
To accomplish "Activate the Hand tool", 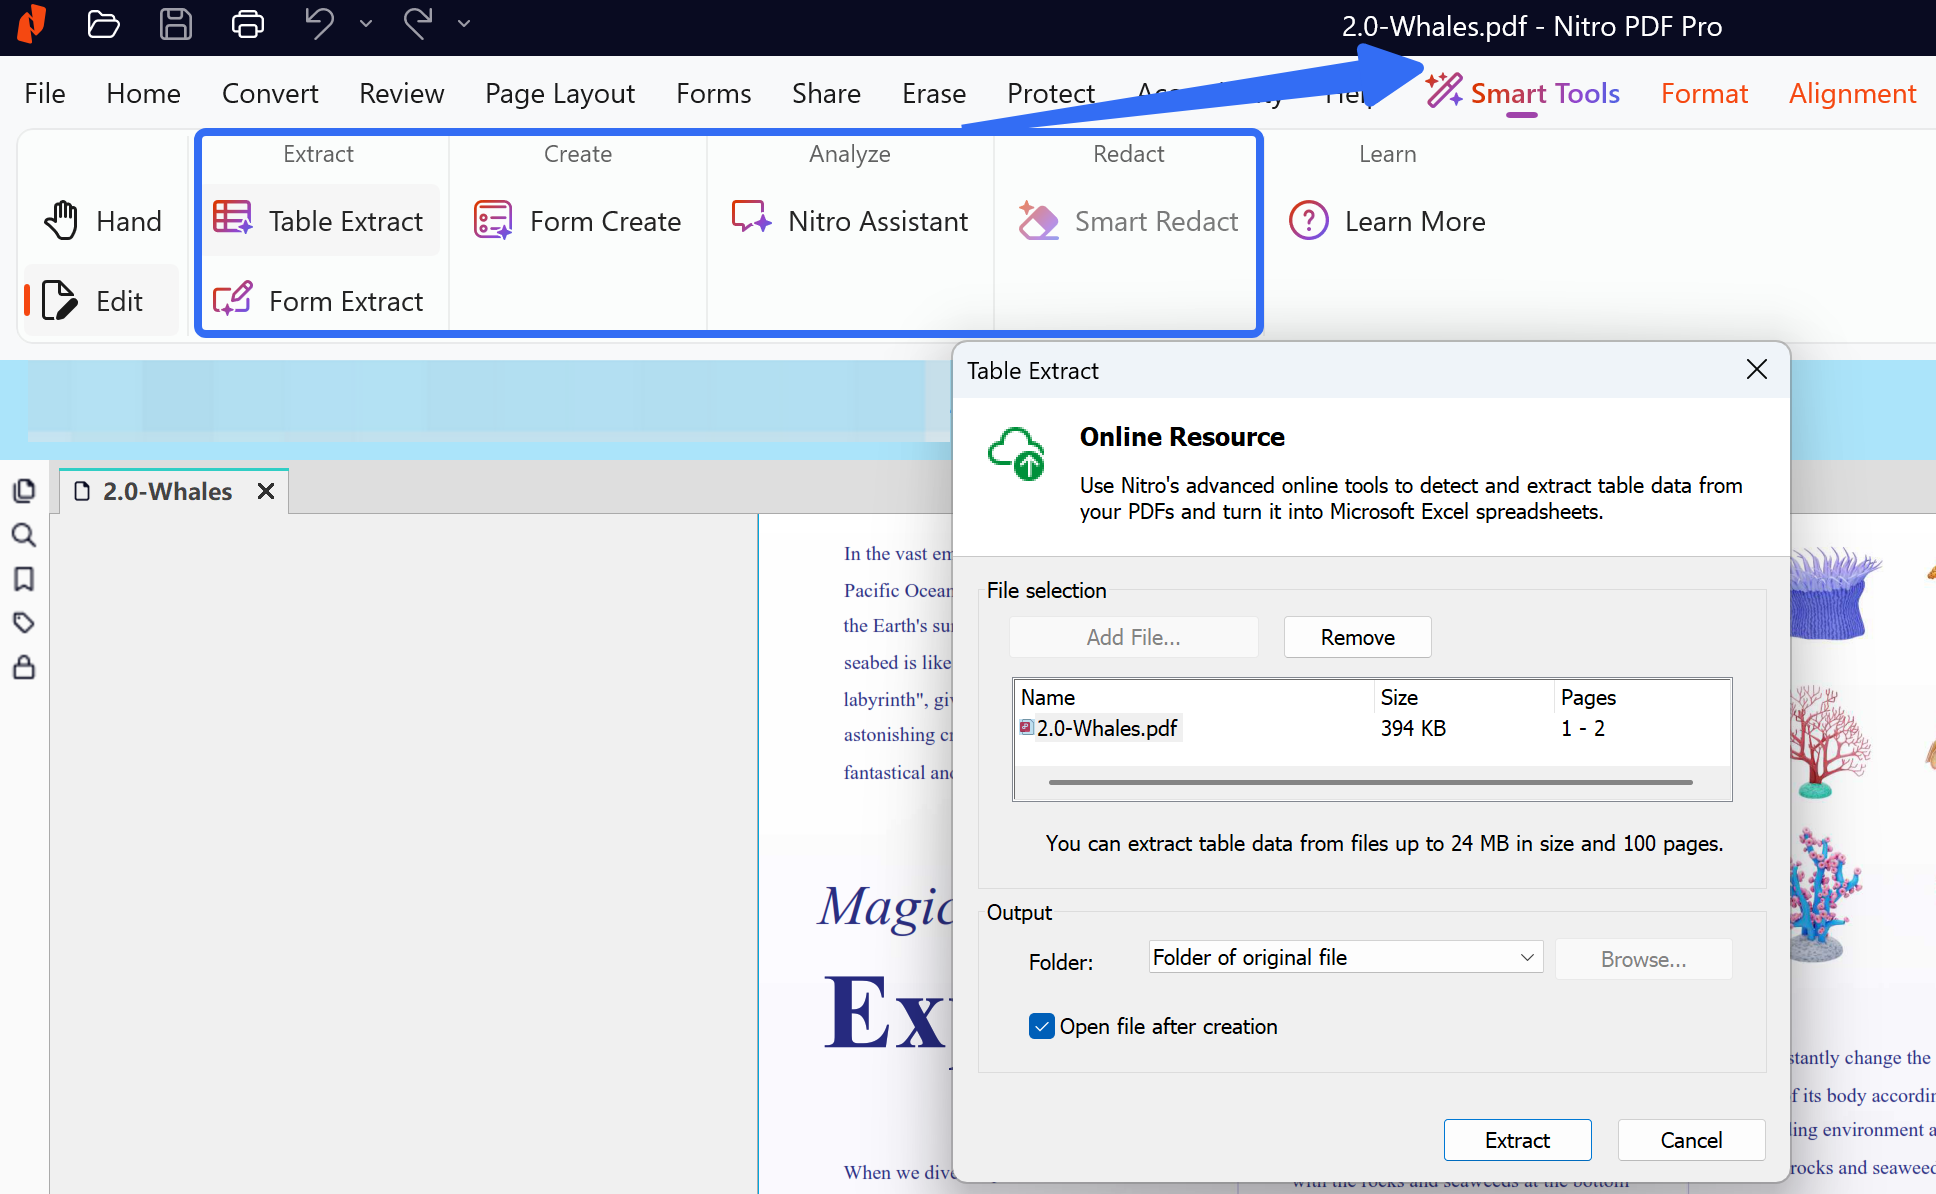I will 102,221.
